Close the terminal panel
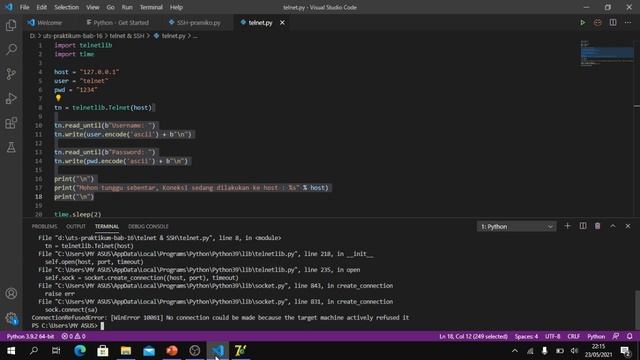This screenshot has width=640, height=360. click(628, 226)
